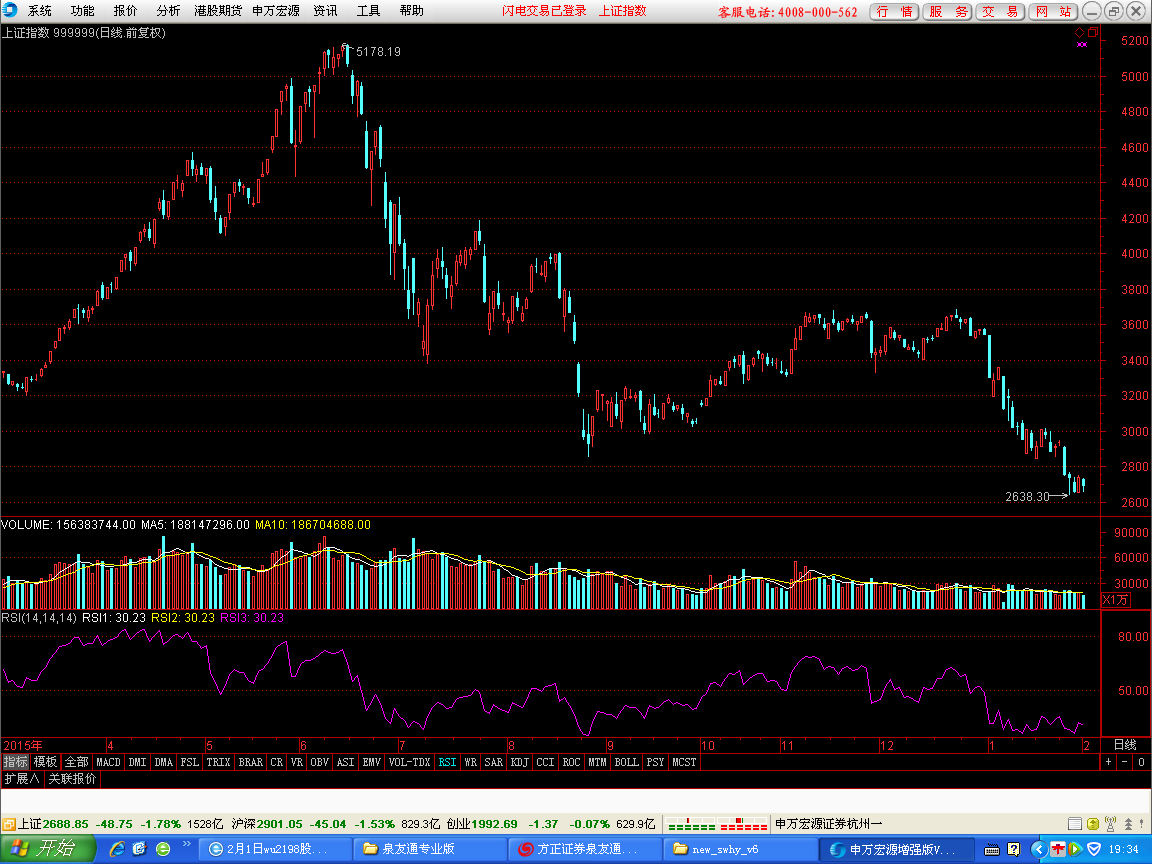Viewport: 1152px width, 864px height.
Task: Click the magenta marker icon near 5200
Action: [1081, 45]
